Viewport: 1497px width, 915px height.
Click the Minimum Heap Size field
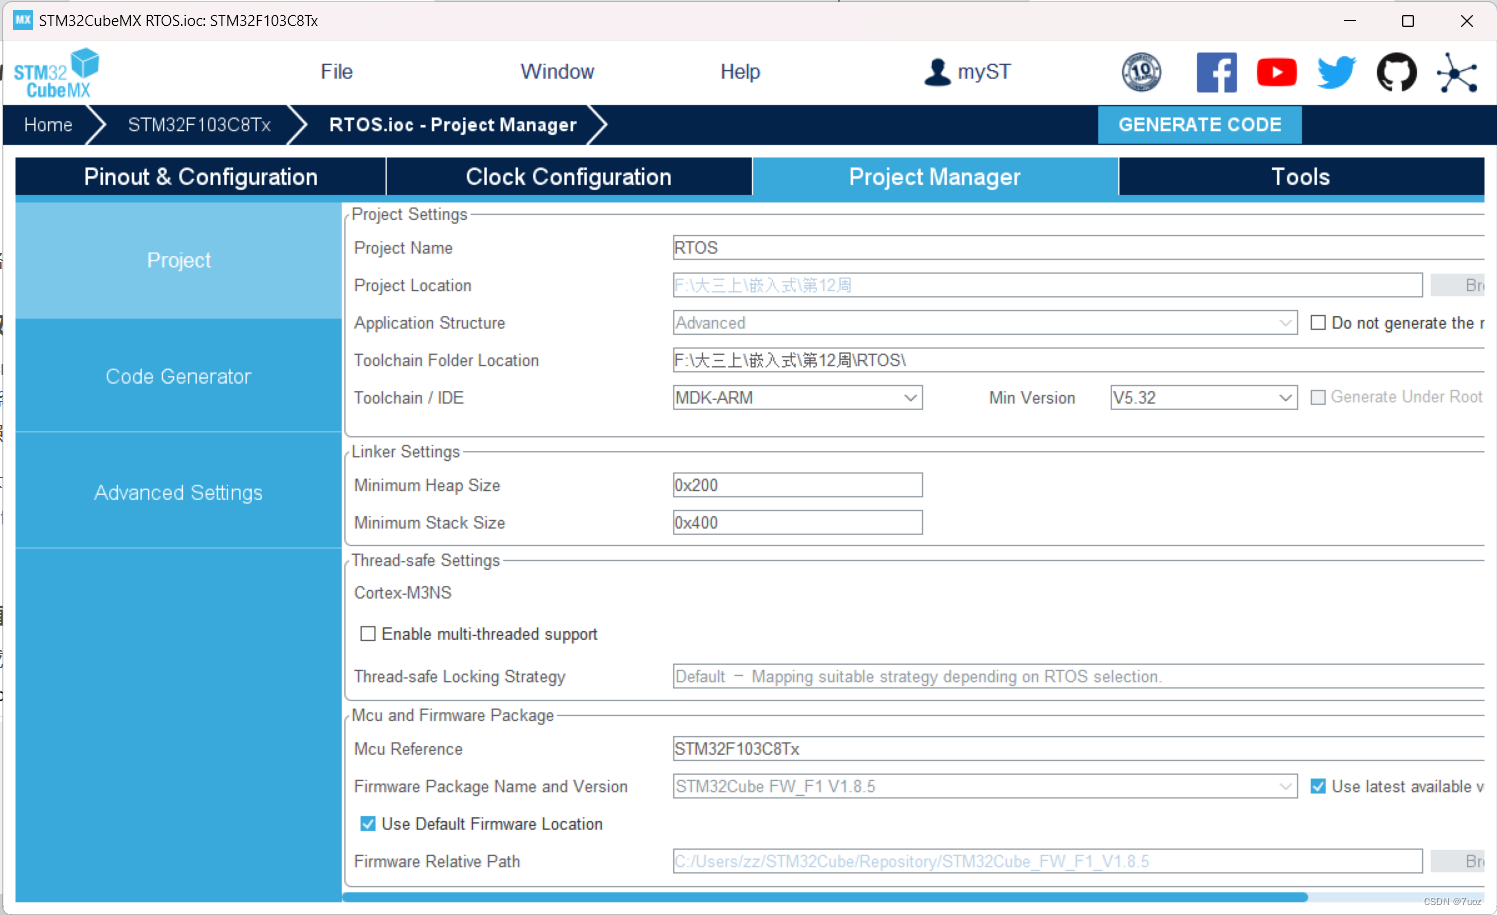click(797, 485)
